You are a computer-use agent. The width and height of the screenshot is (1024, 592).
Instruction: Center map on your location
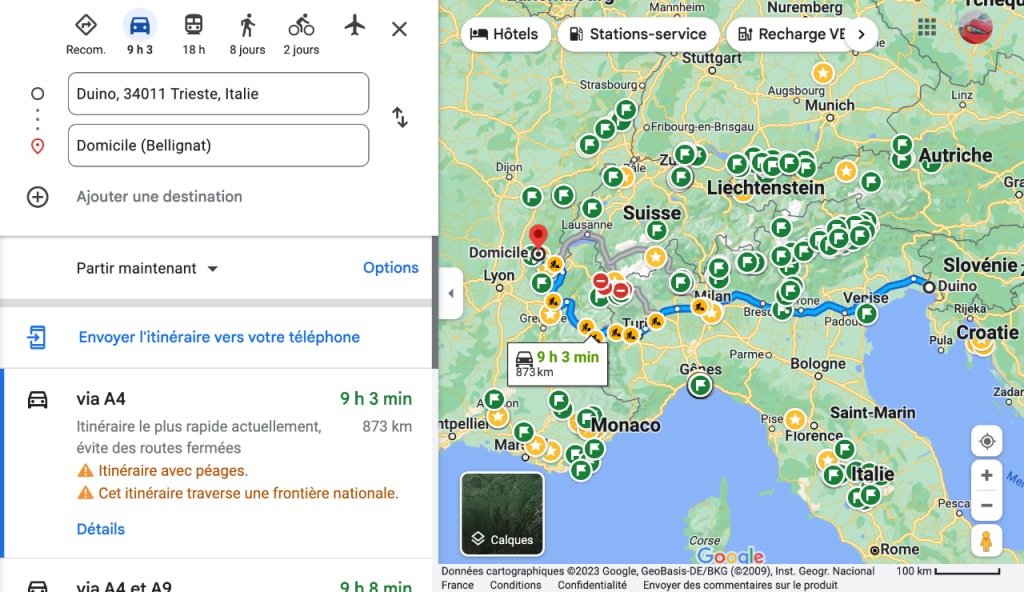pos(987,442)
